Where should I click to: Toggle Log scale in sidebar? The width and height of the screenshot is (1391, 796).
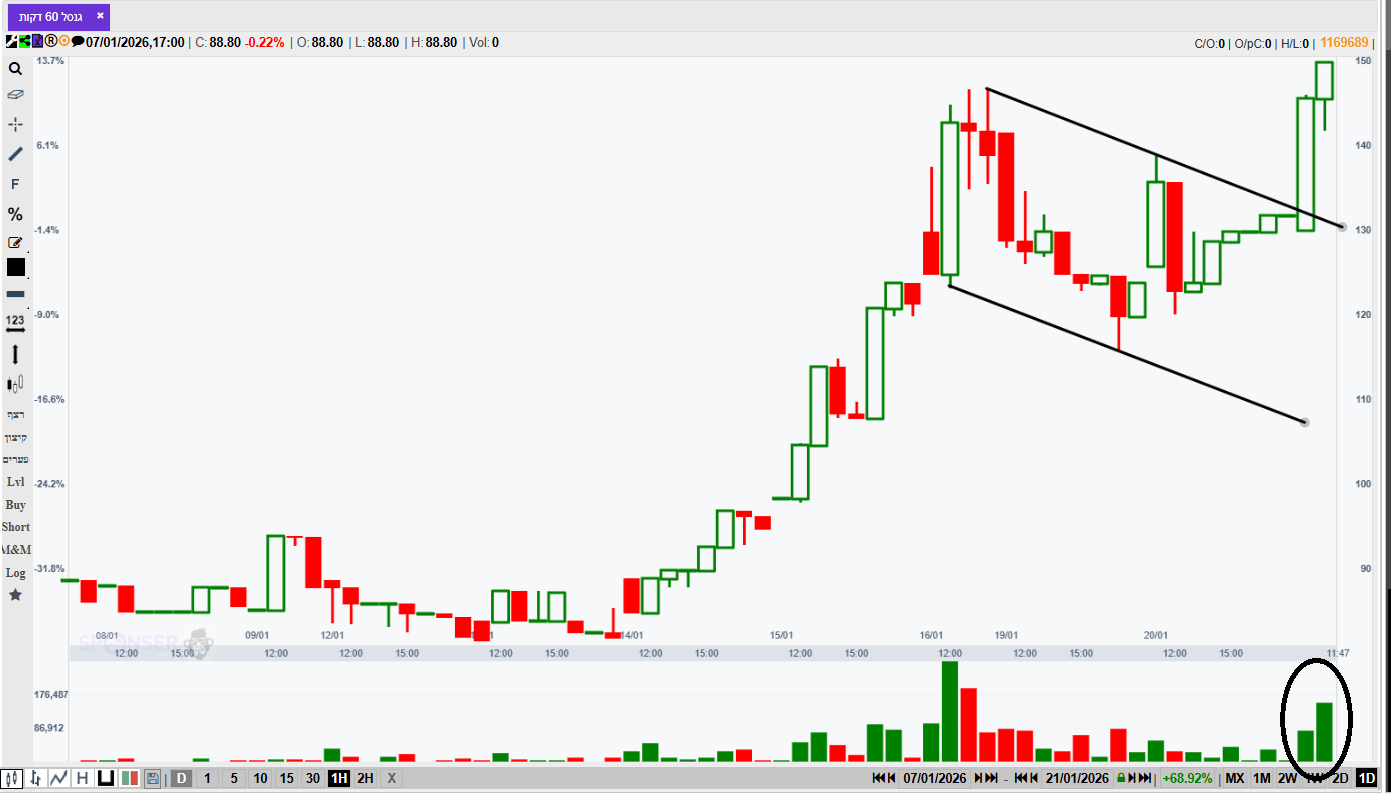(15, 573)
